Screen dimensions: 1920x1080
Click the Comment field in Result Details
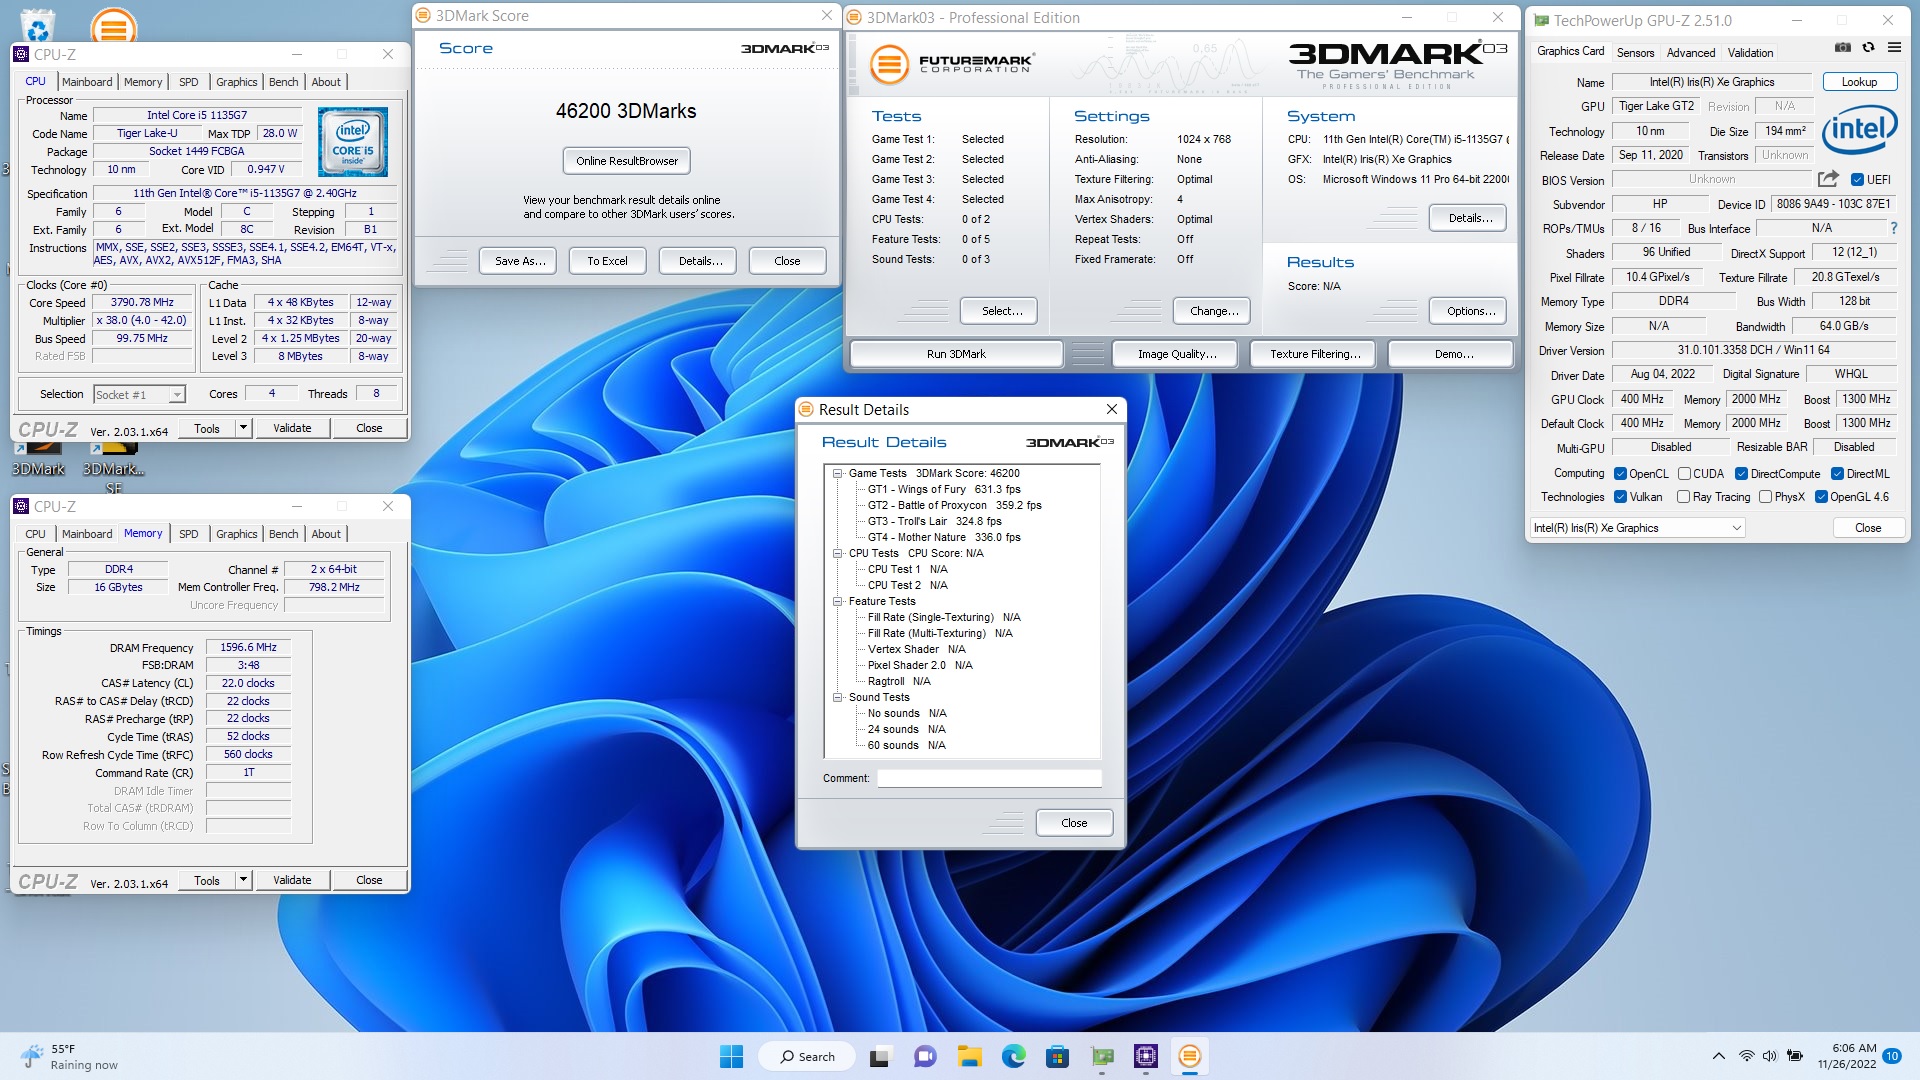(989, 778)
